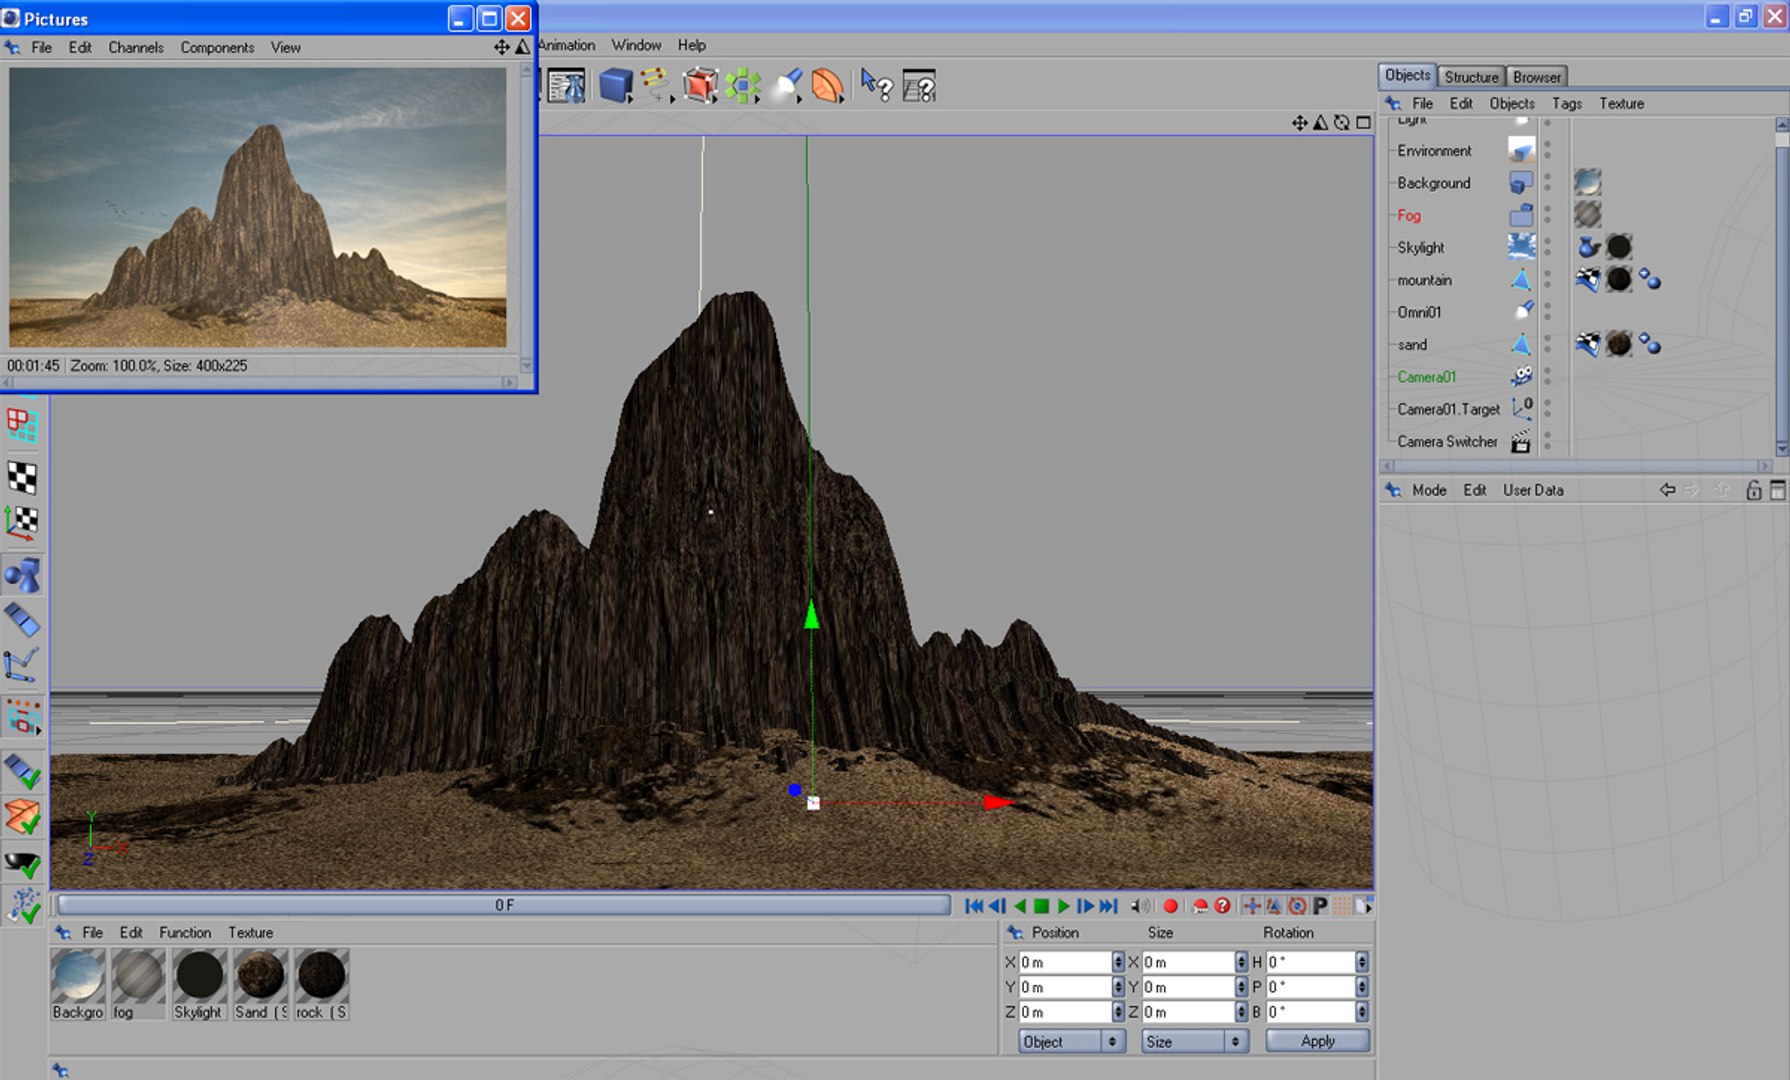Open the Size mode dropdown
Screen dimensions: 1790x1080
(1195, 1041)
